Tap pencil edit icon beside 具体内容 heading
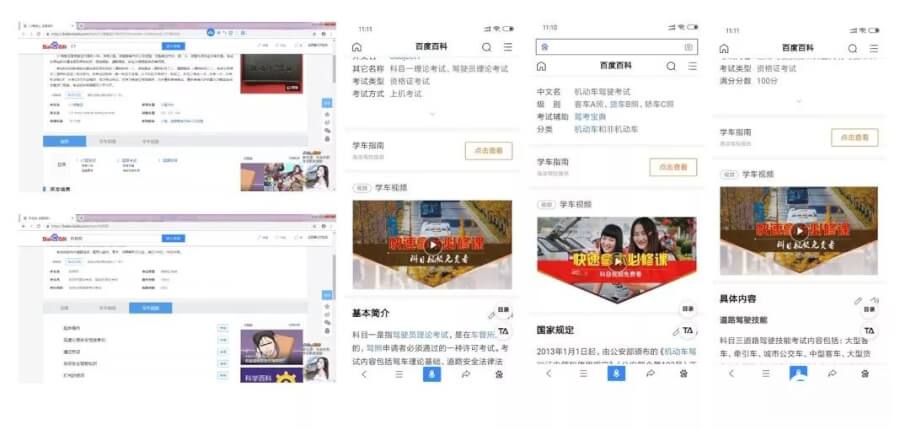The height and width of the screenshot is (430, 900). (858, 299)
